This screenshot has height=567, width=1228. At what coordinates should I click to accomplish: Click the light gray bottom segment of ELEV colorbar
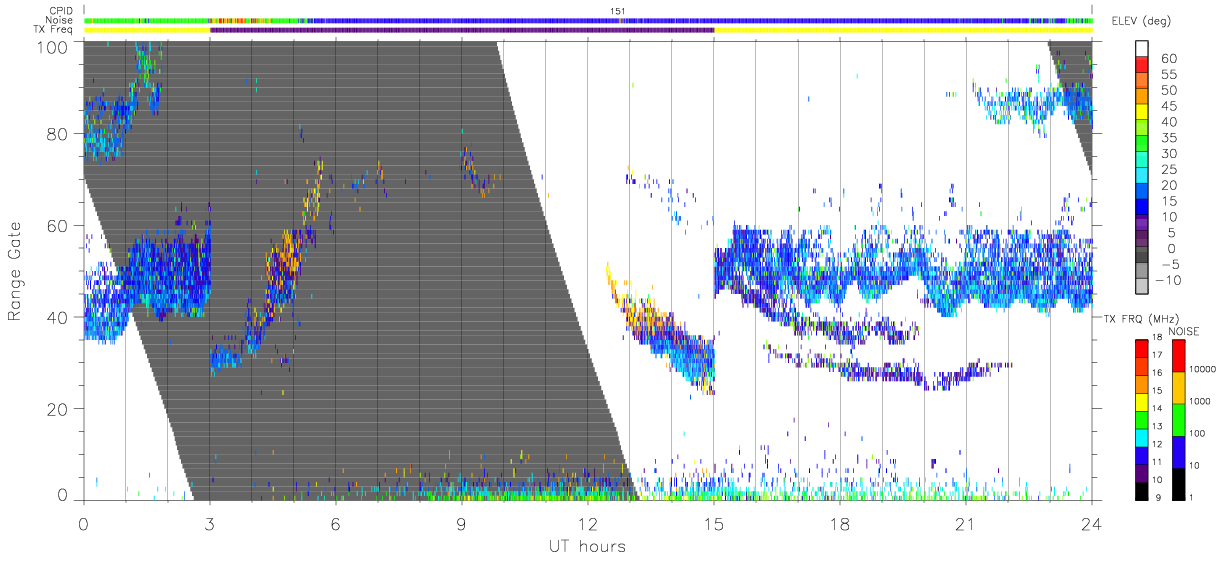(1142, 287)
